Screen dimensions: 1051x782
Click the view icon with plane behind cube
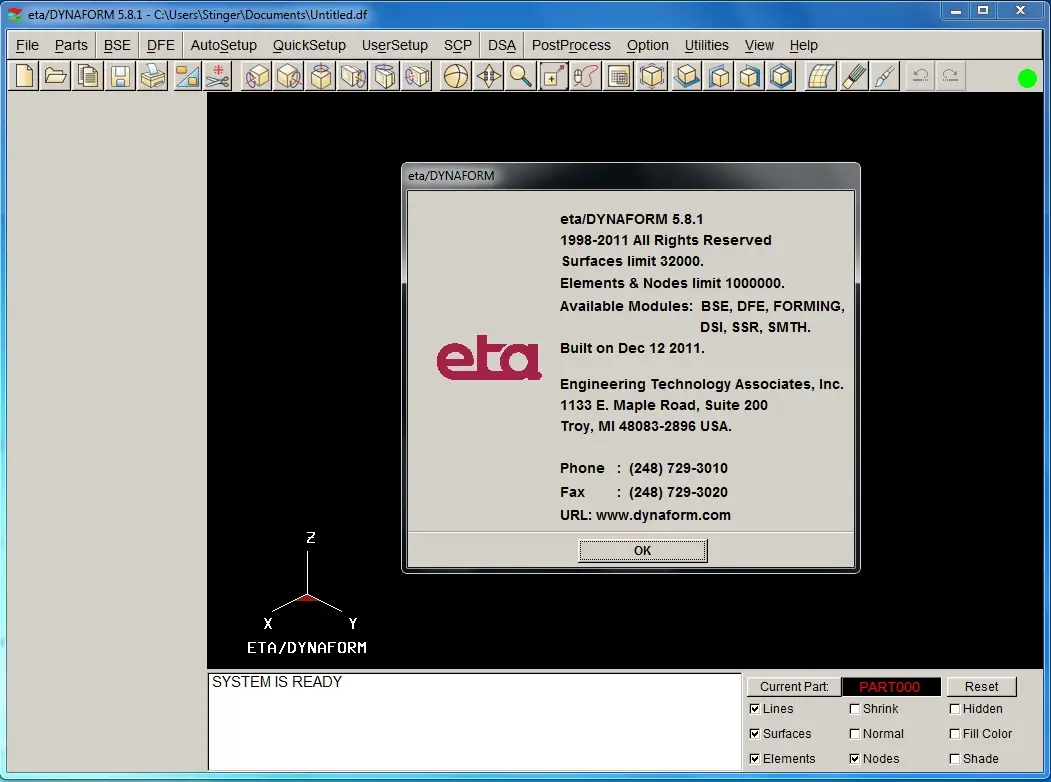pos(719,76)
